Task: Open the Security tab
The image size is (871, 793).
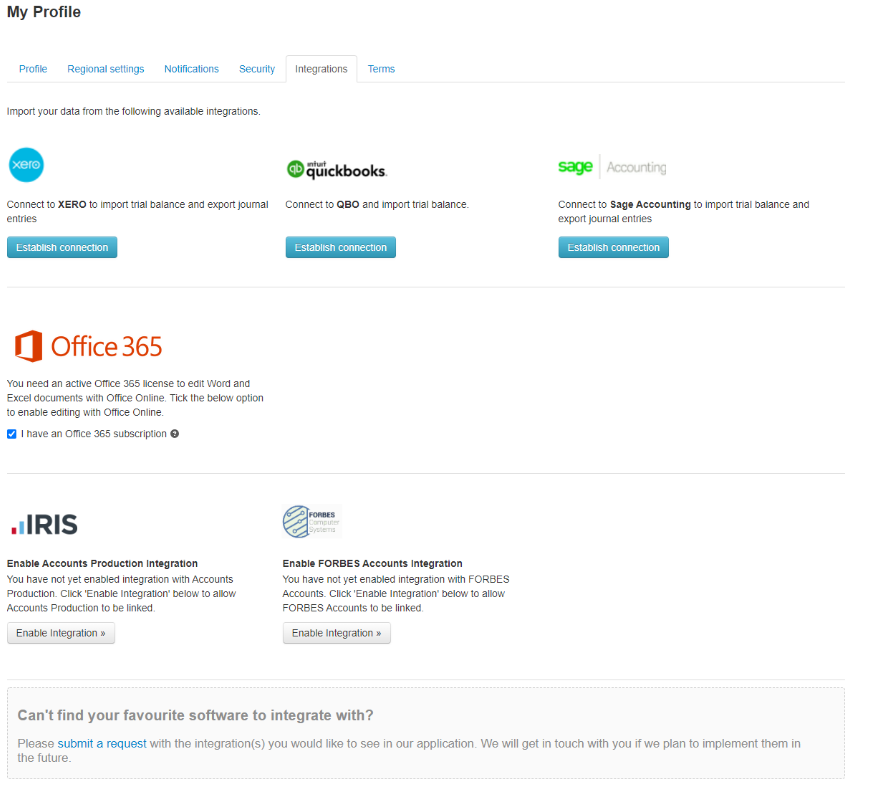Action: pyautogui.click(x=257, y=69)
